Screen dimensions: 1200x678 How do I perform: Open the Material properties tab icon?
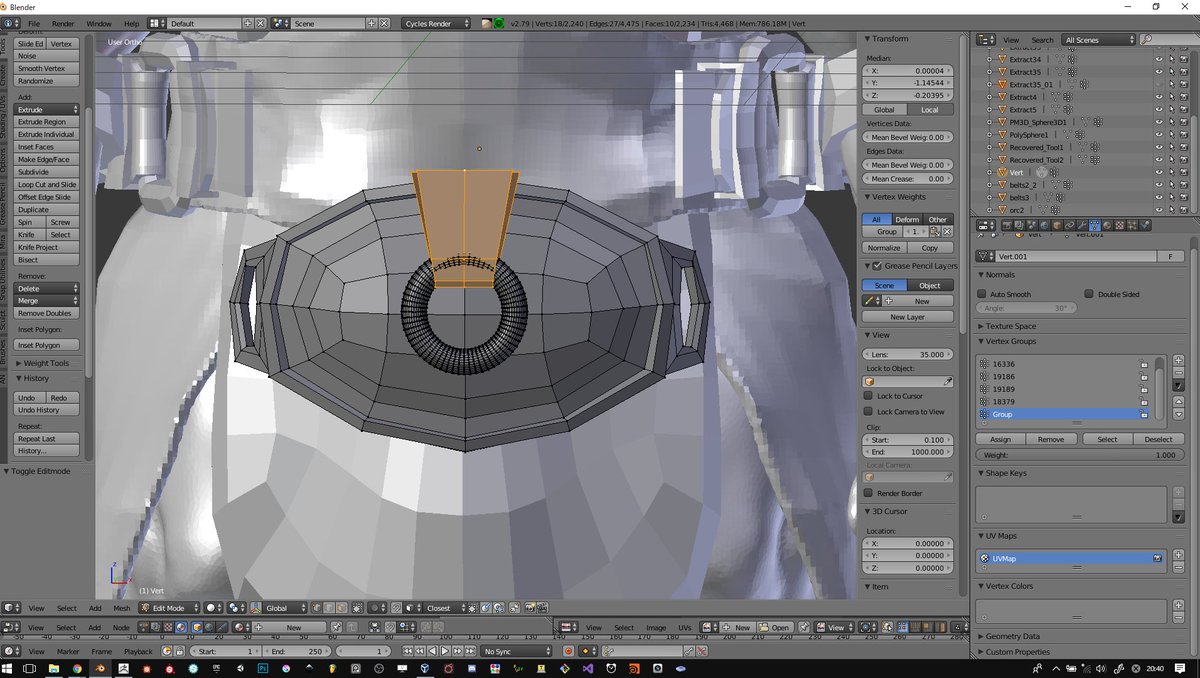pos(1107,225)
